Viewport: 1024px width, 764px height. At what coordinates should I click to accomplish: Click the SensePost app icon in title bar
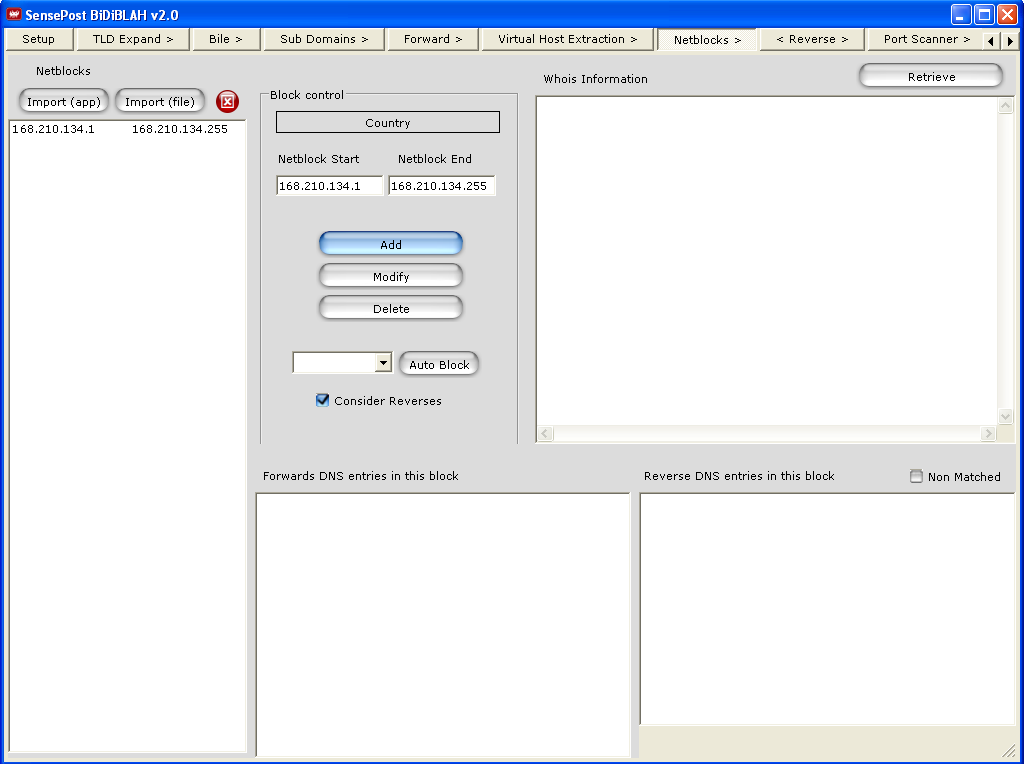pos(14,14)
